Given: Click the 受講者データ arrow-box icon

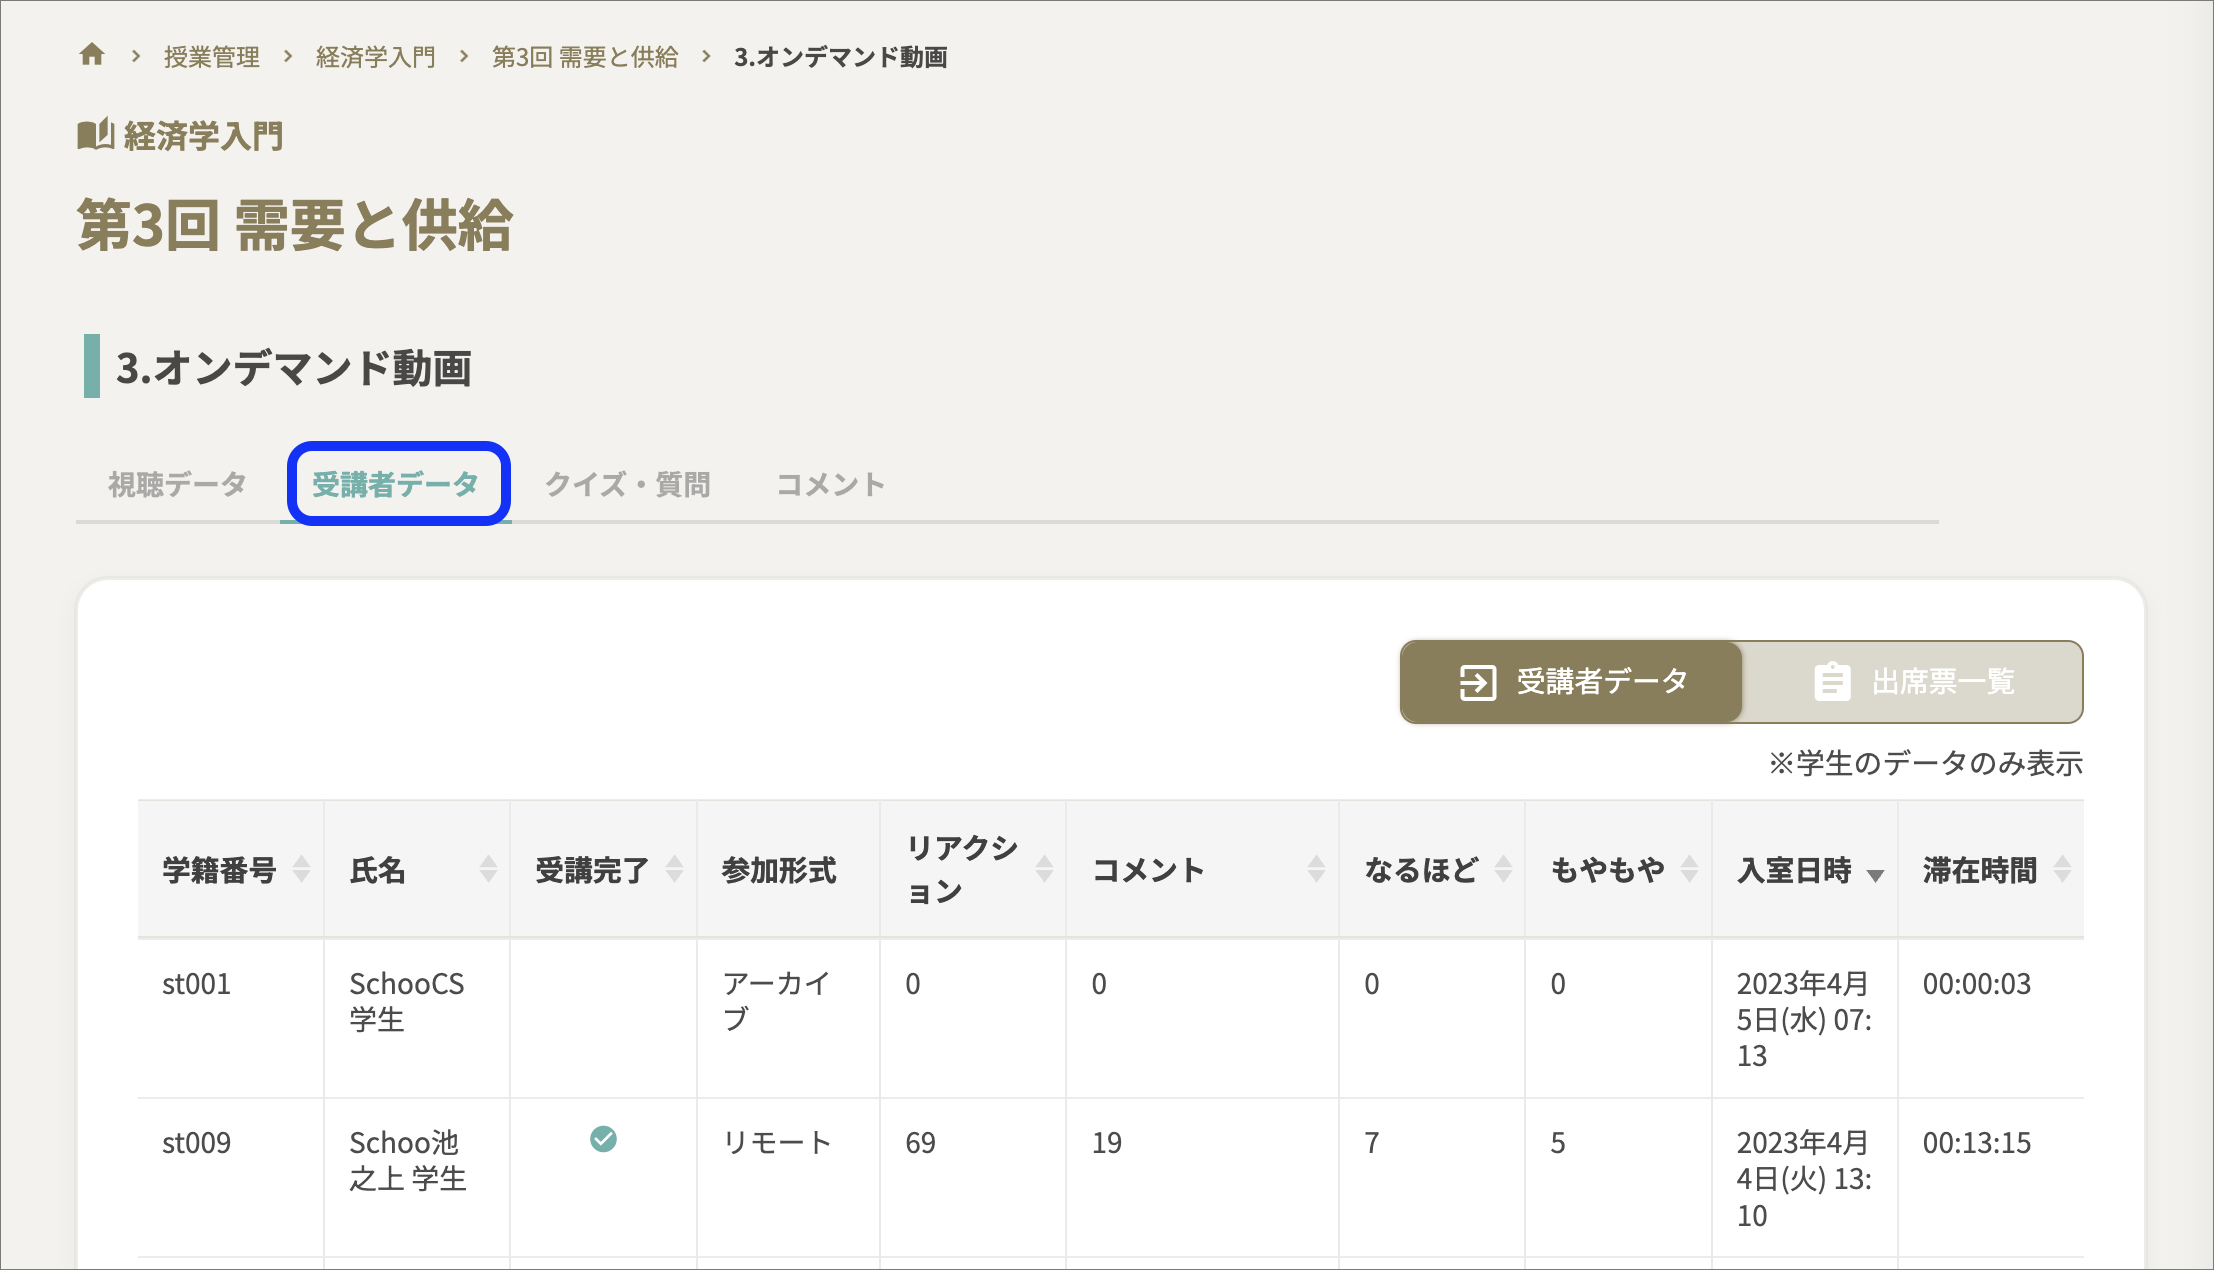Looking at the screenshot, I should pyautogui.click(x=1478, y=682).
